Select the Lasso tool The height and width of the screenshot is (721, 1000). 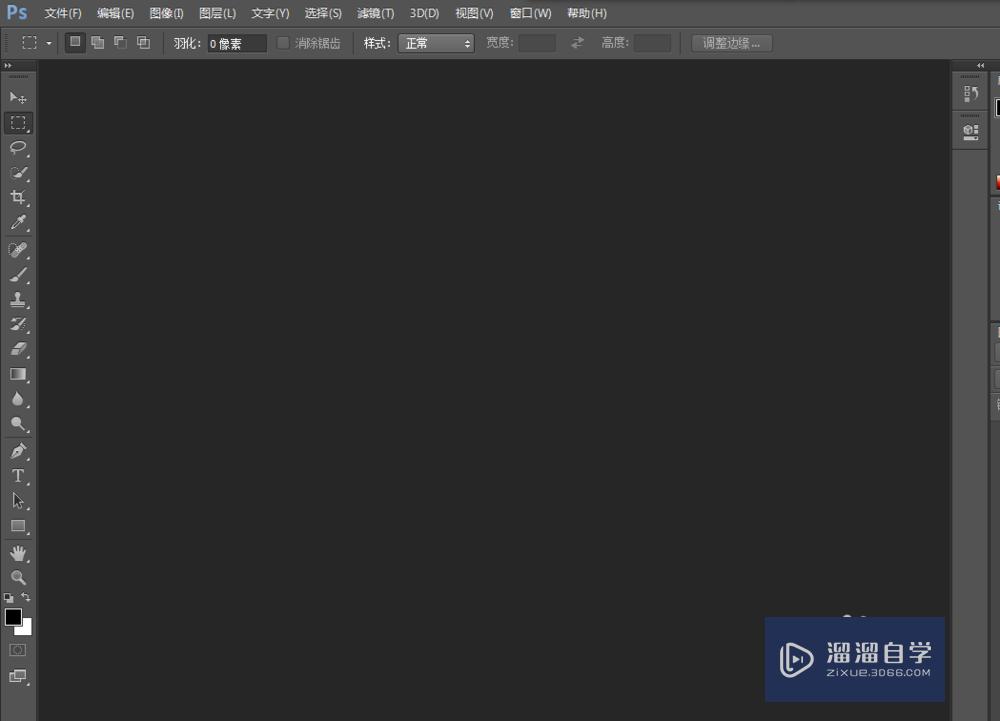17,148
